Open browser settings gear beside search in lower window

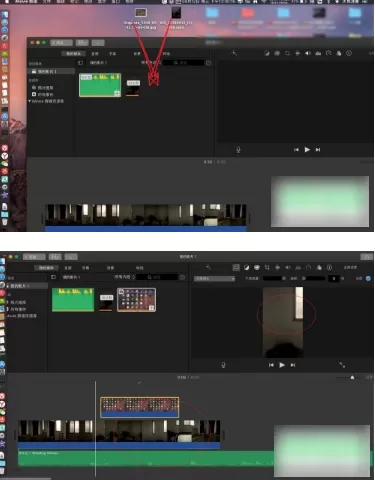tap(182, 277)
